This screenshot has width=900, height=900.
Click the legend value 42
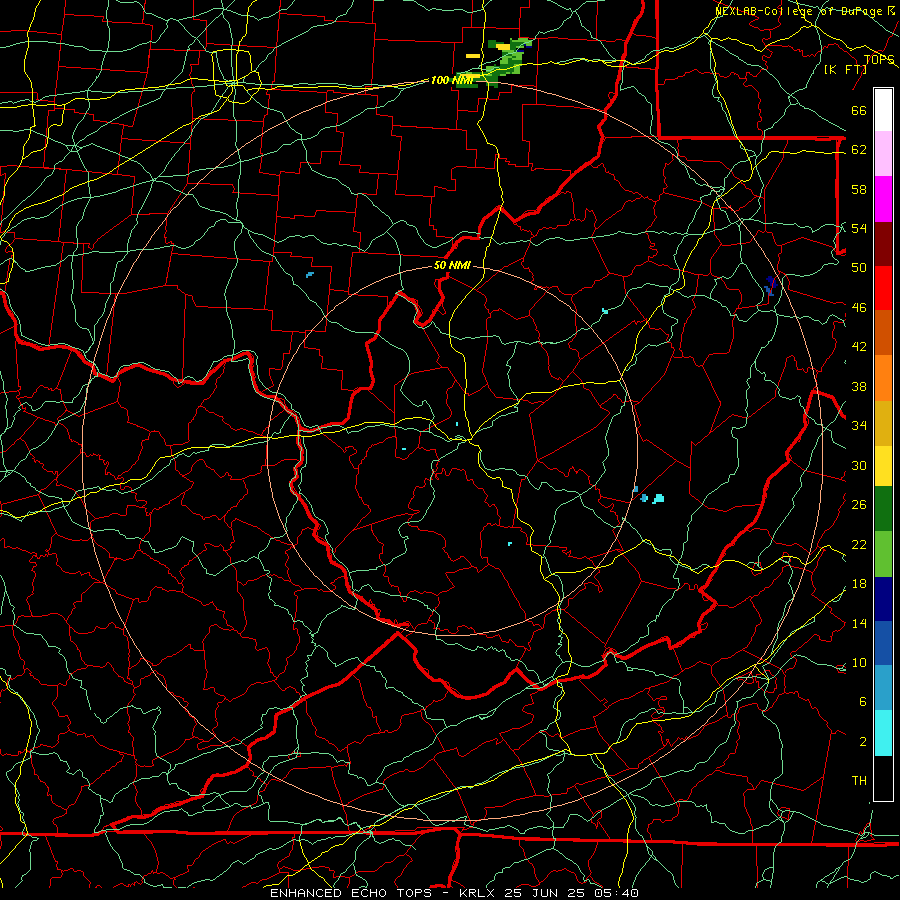click(859, 347)
